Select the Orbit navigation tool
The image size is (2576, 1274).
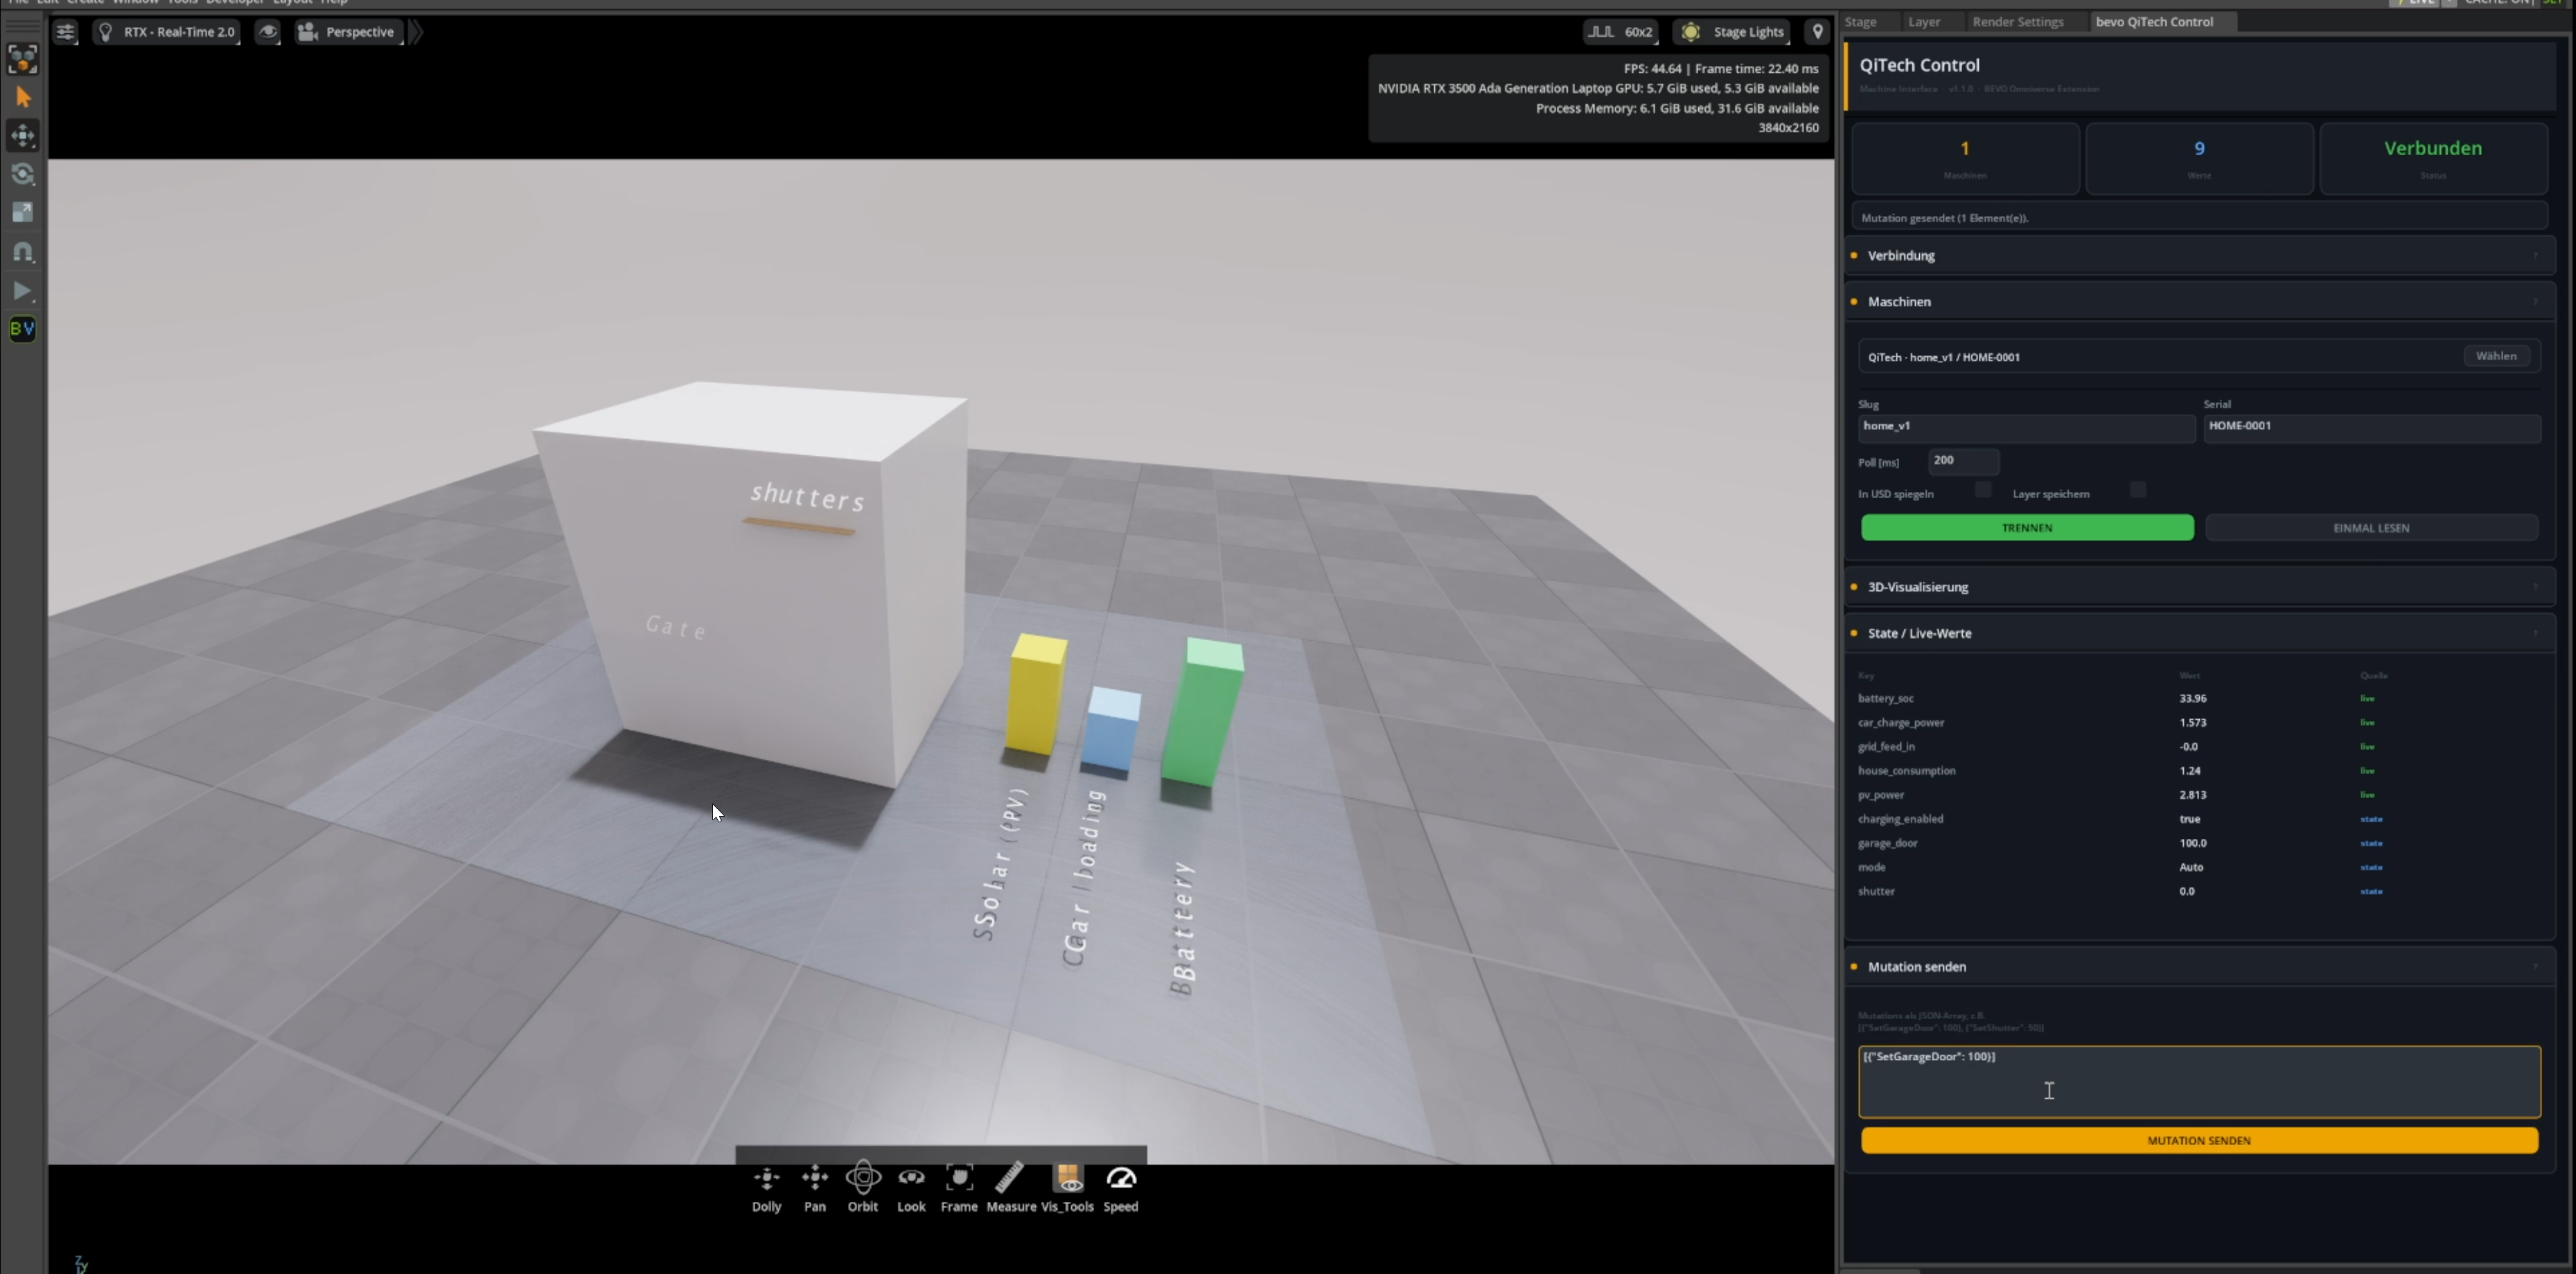coord(862,1189)
